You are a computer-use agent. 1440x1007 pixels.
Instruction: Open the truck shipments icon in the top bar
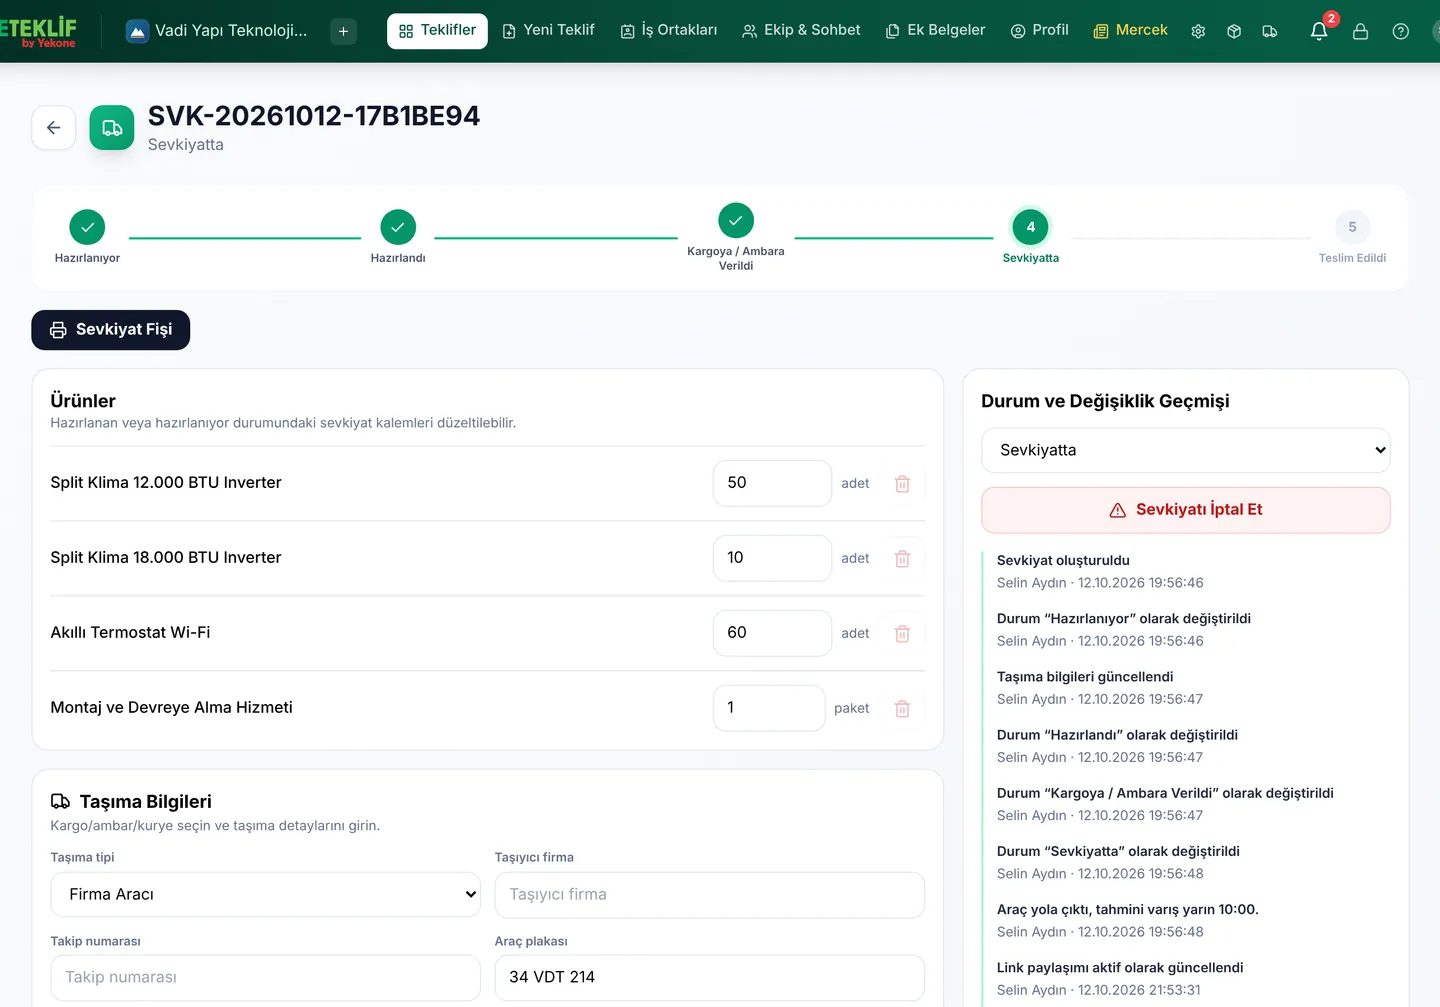point(1270,31)
